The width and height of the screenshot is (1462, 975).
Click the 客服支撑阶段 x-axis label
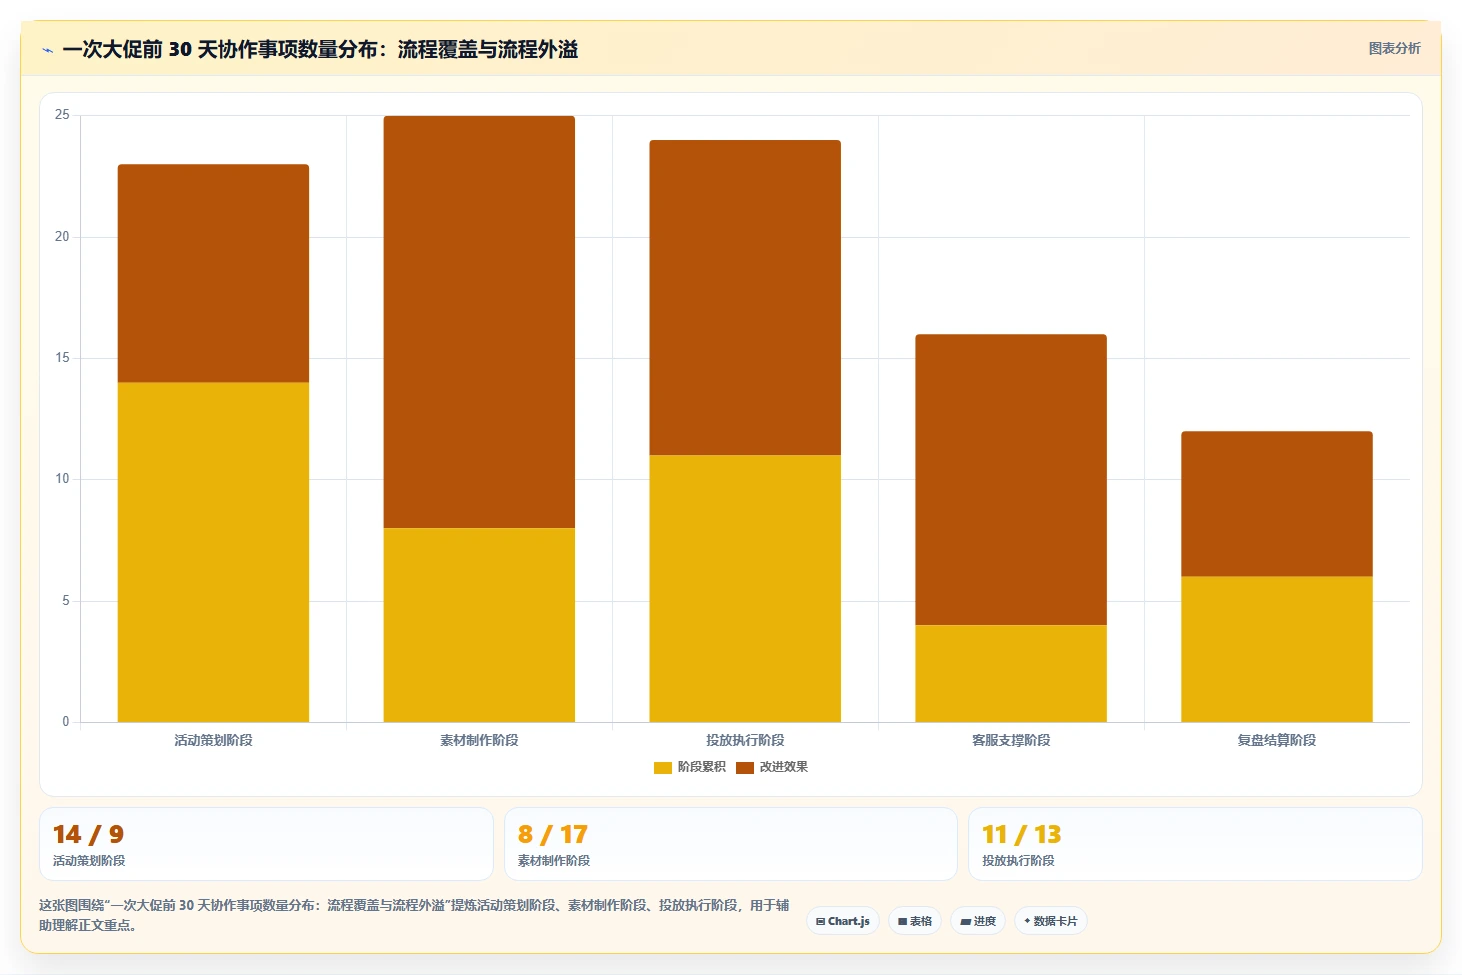pos(1011,740)
